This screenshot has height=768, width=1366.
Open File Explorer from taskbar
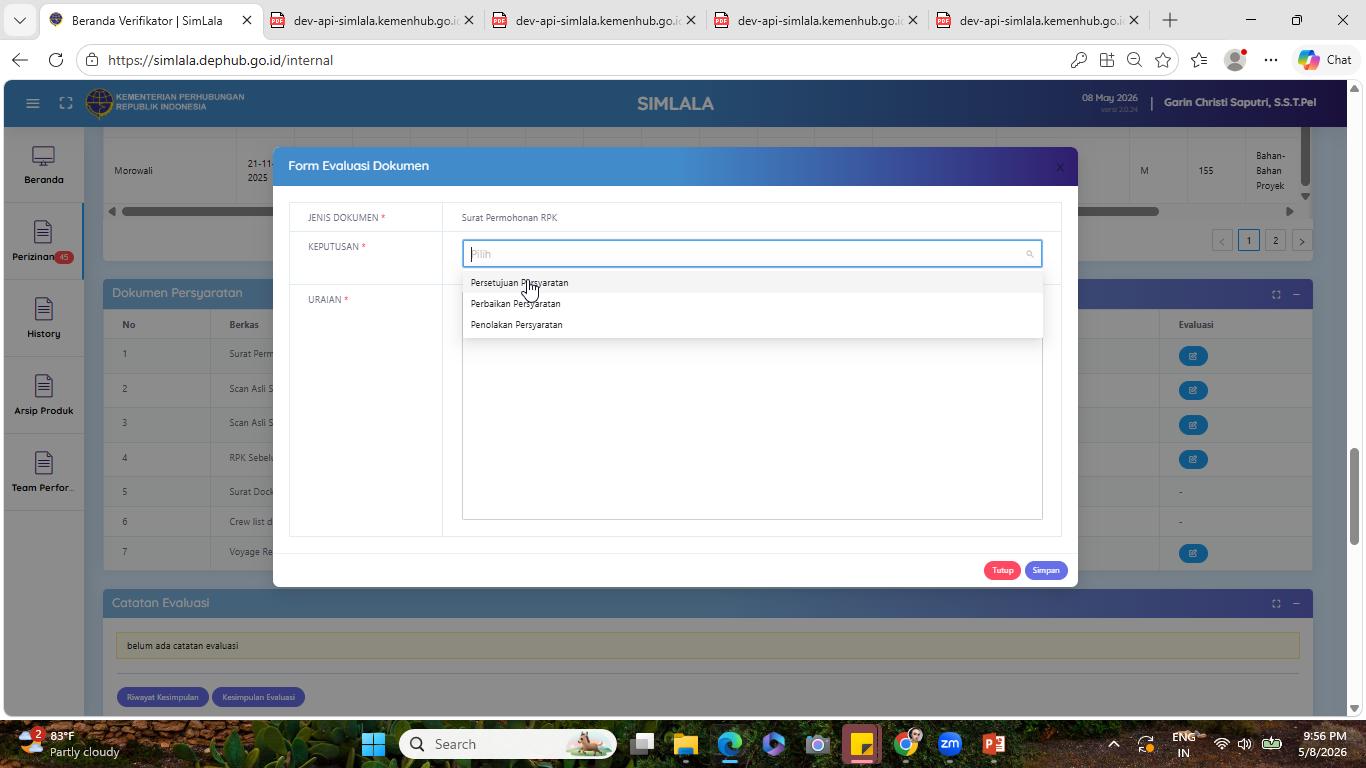click(x=685, y=744)
